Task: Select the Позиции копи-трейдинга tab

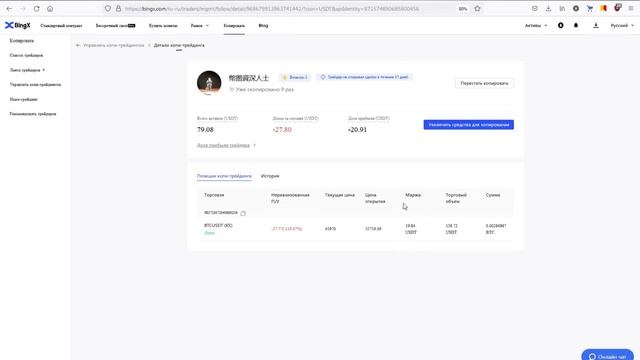Action: (224, 176)
